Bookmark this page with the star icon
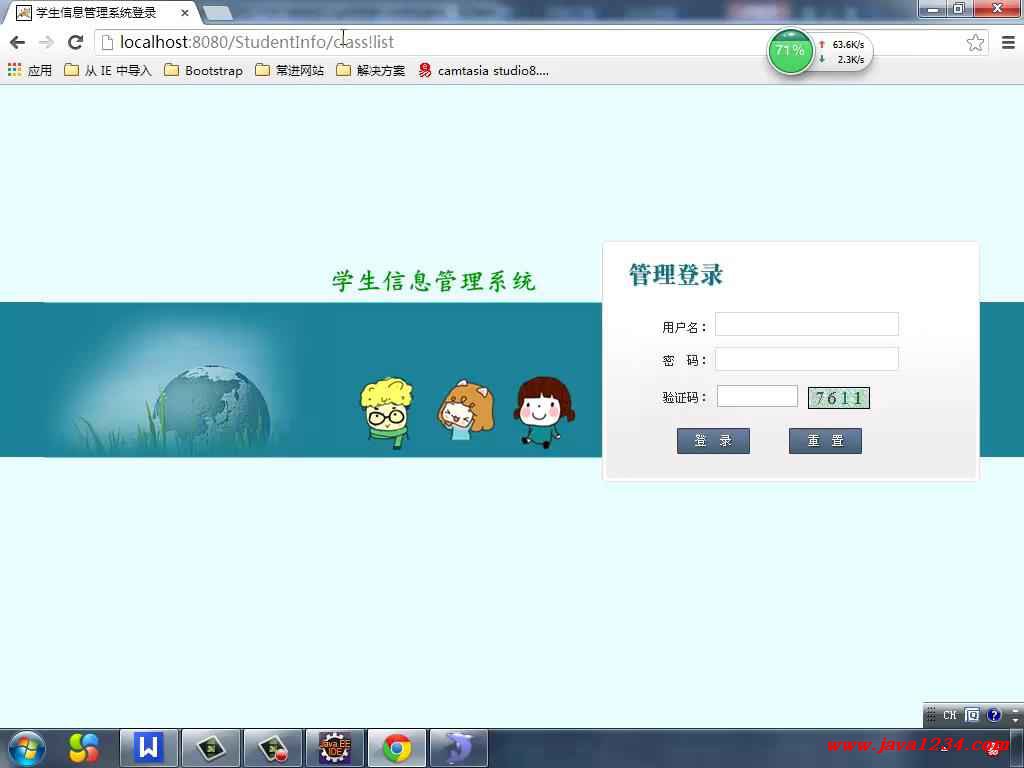The height and width of the screenshot is (768, 1024). (975, 43)
